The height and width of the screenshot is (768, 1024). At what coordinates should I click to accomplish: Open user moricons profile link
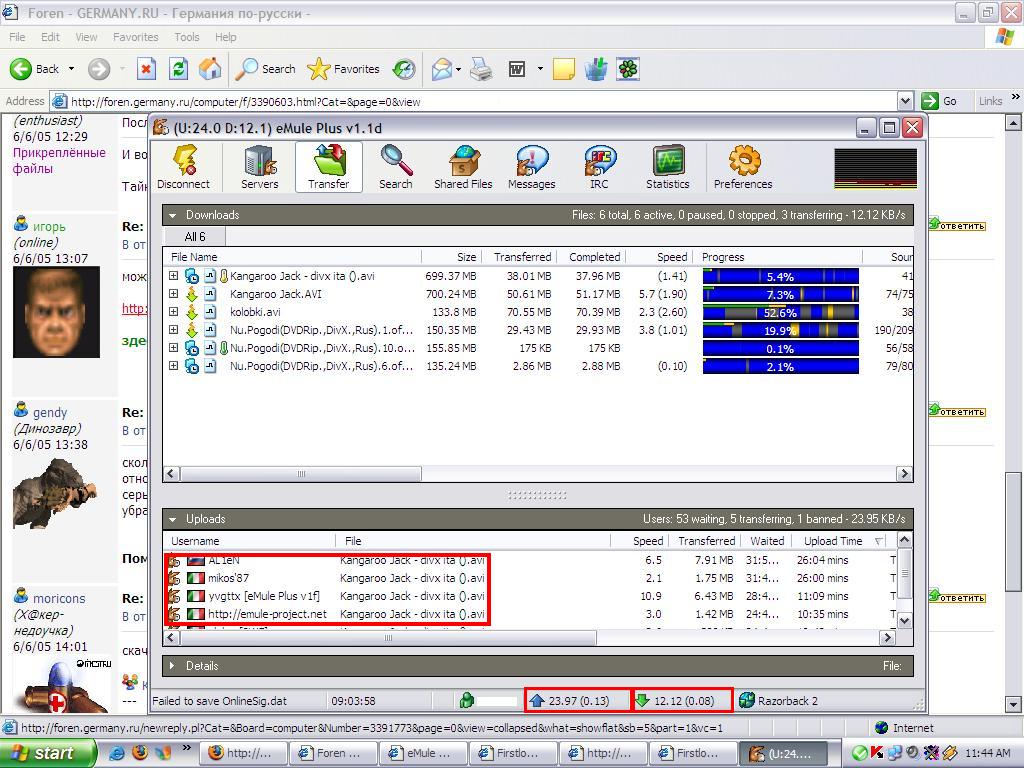tap(59, 598)
